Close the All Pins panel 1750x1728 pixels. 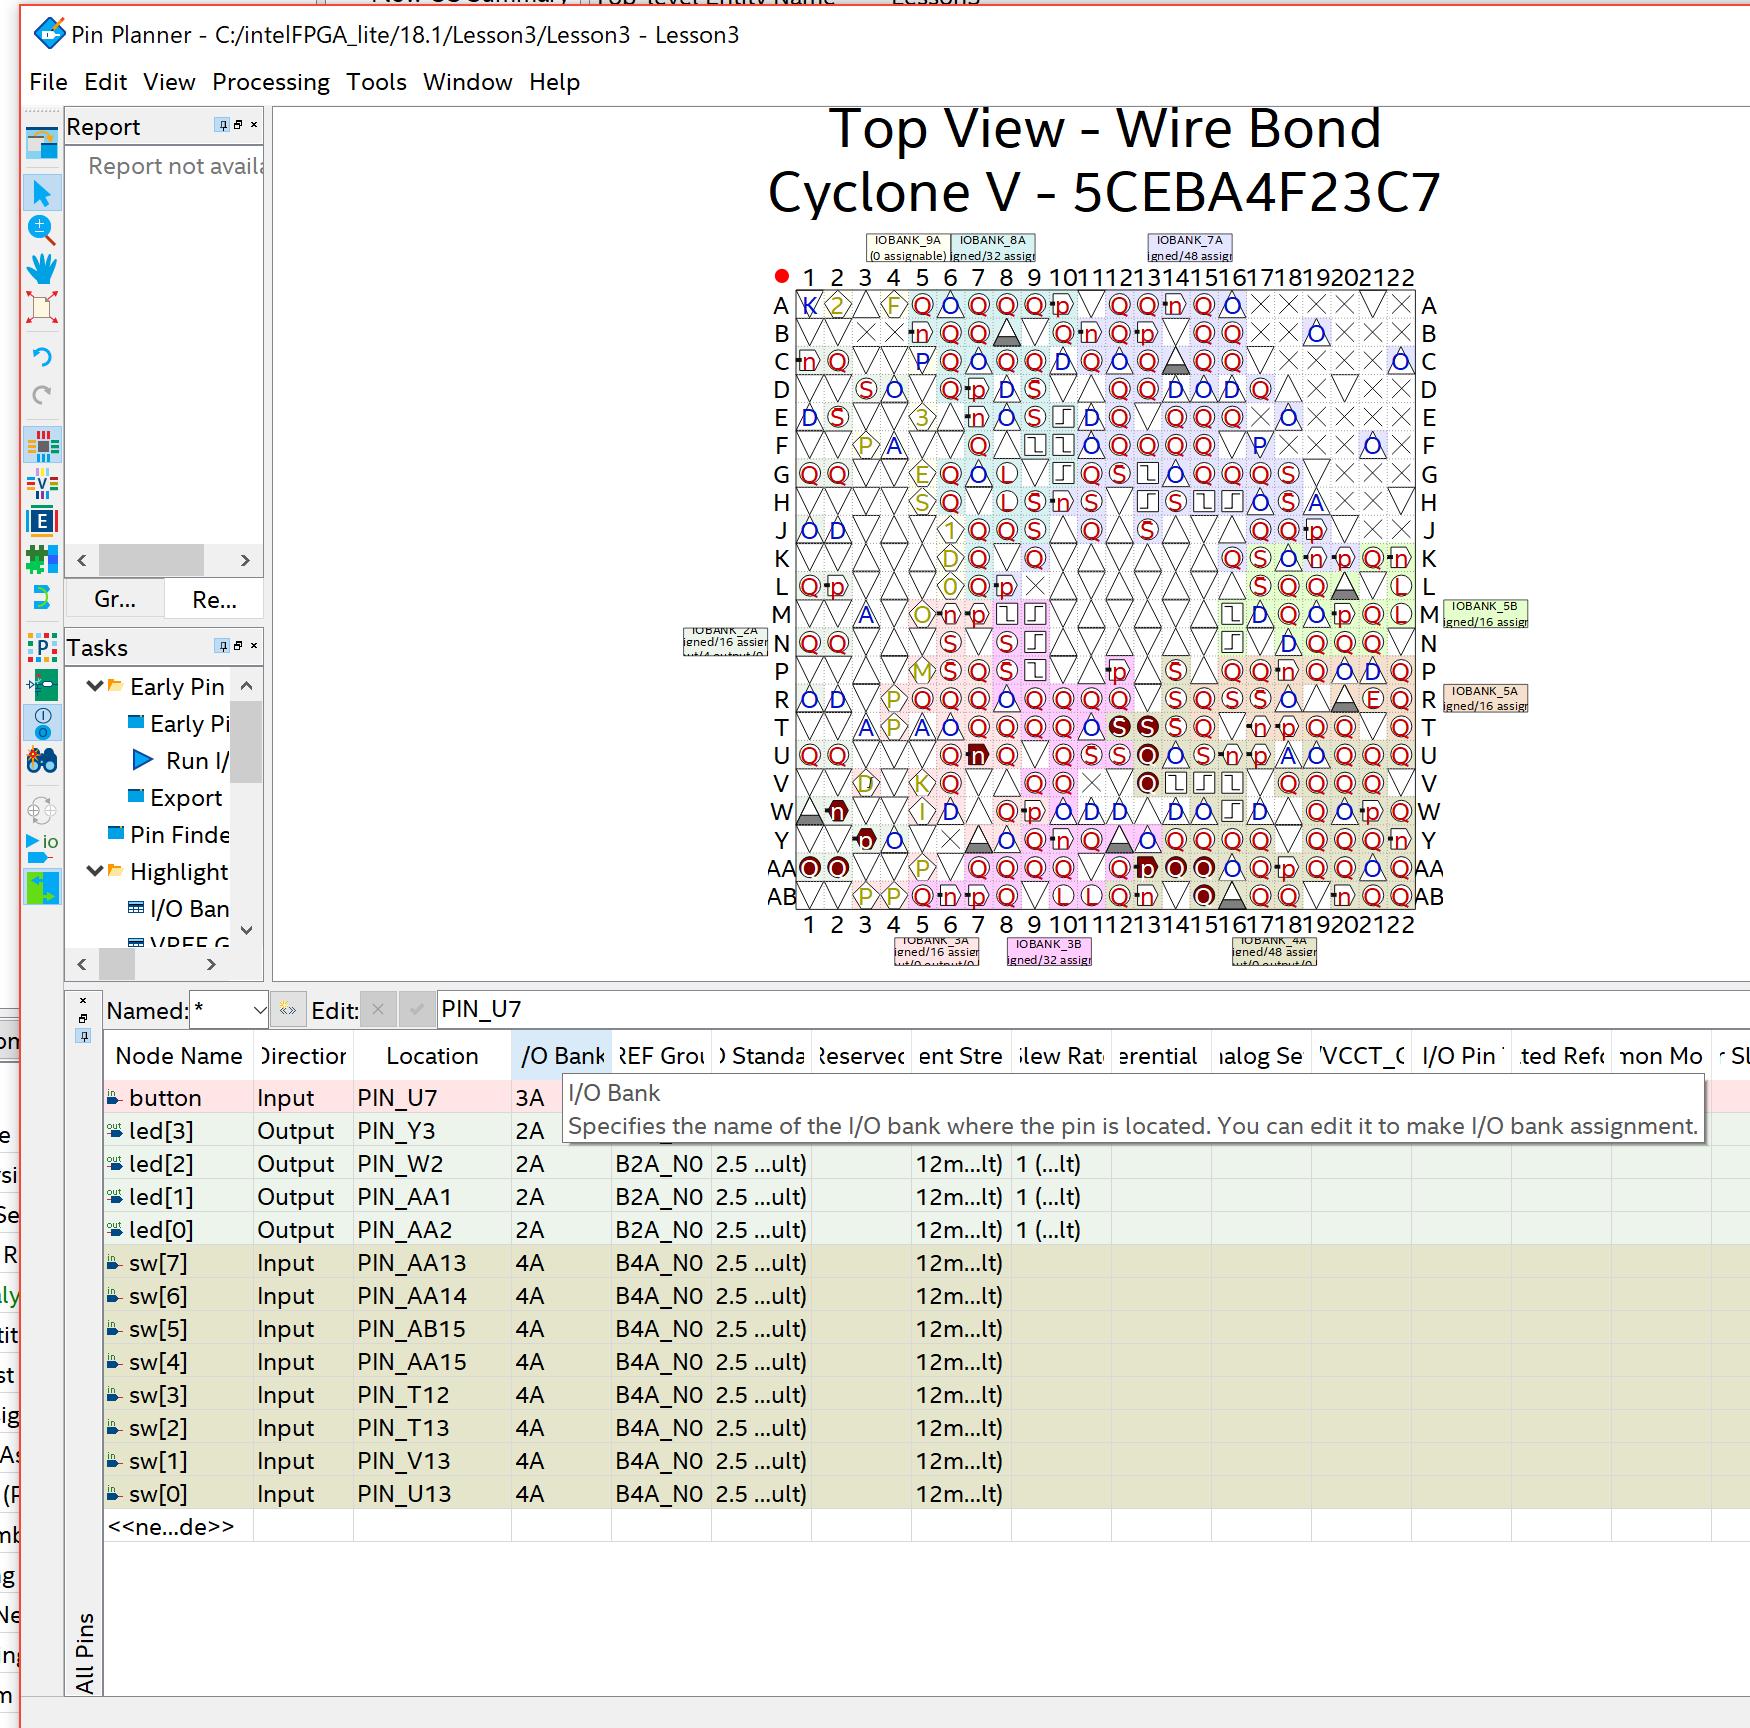[x=83, y=1000]
